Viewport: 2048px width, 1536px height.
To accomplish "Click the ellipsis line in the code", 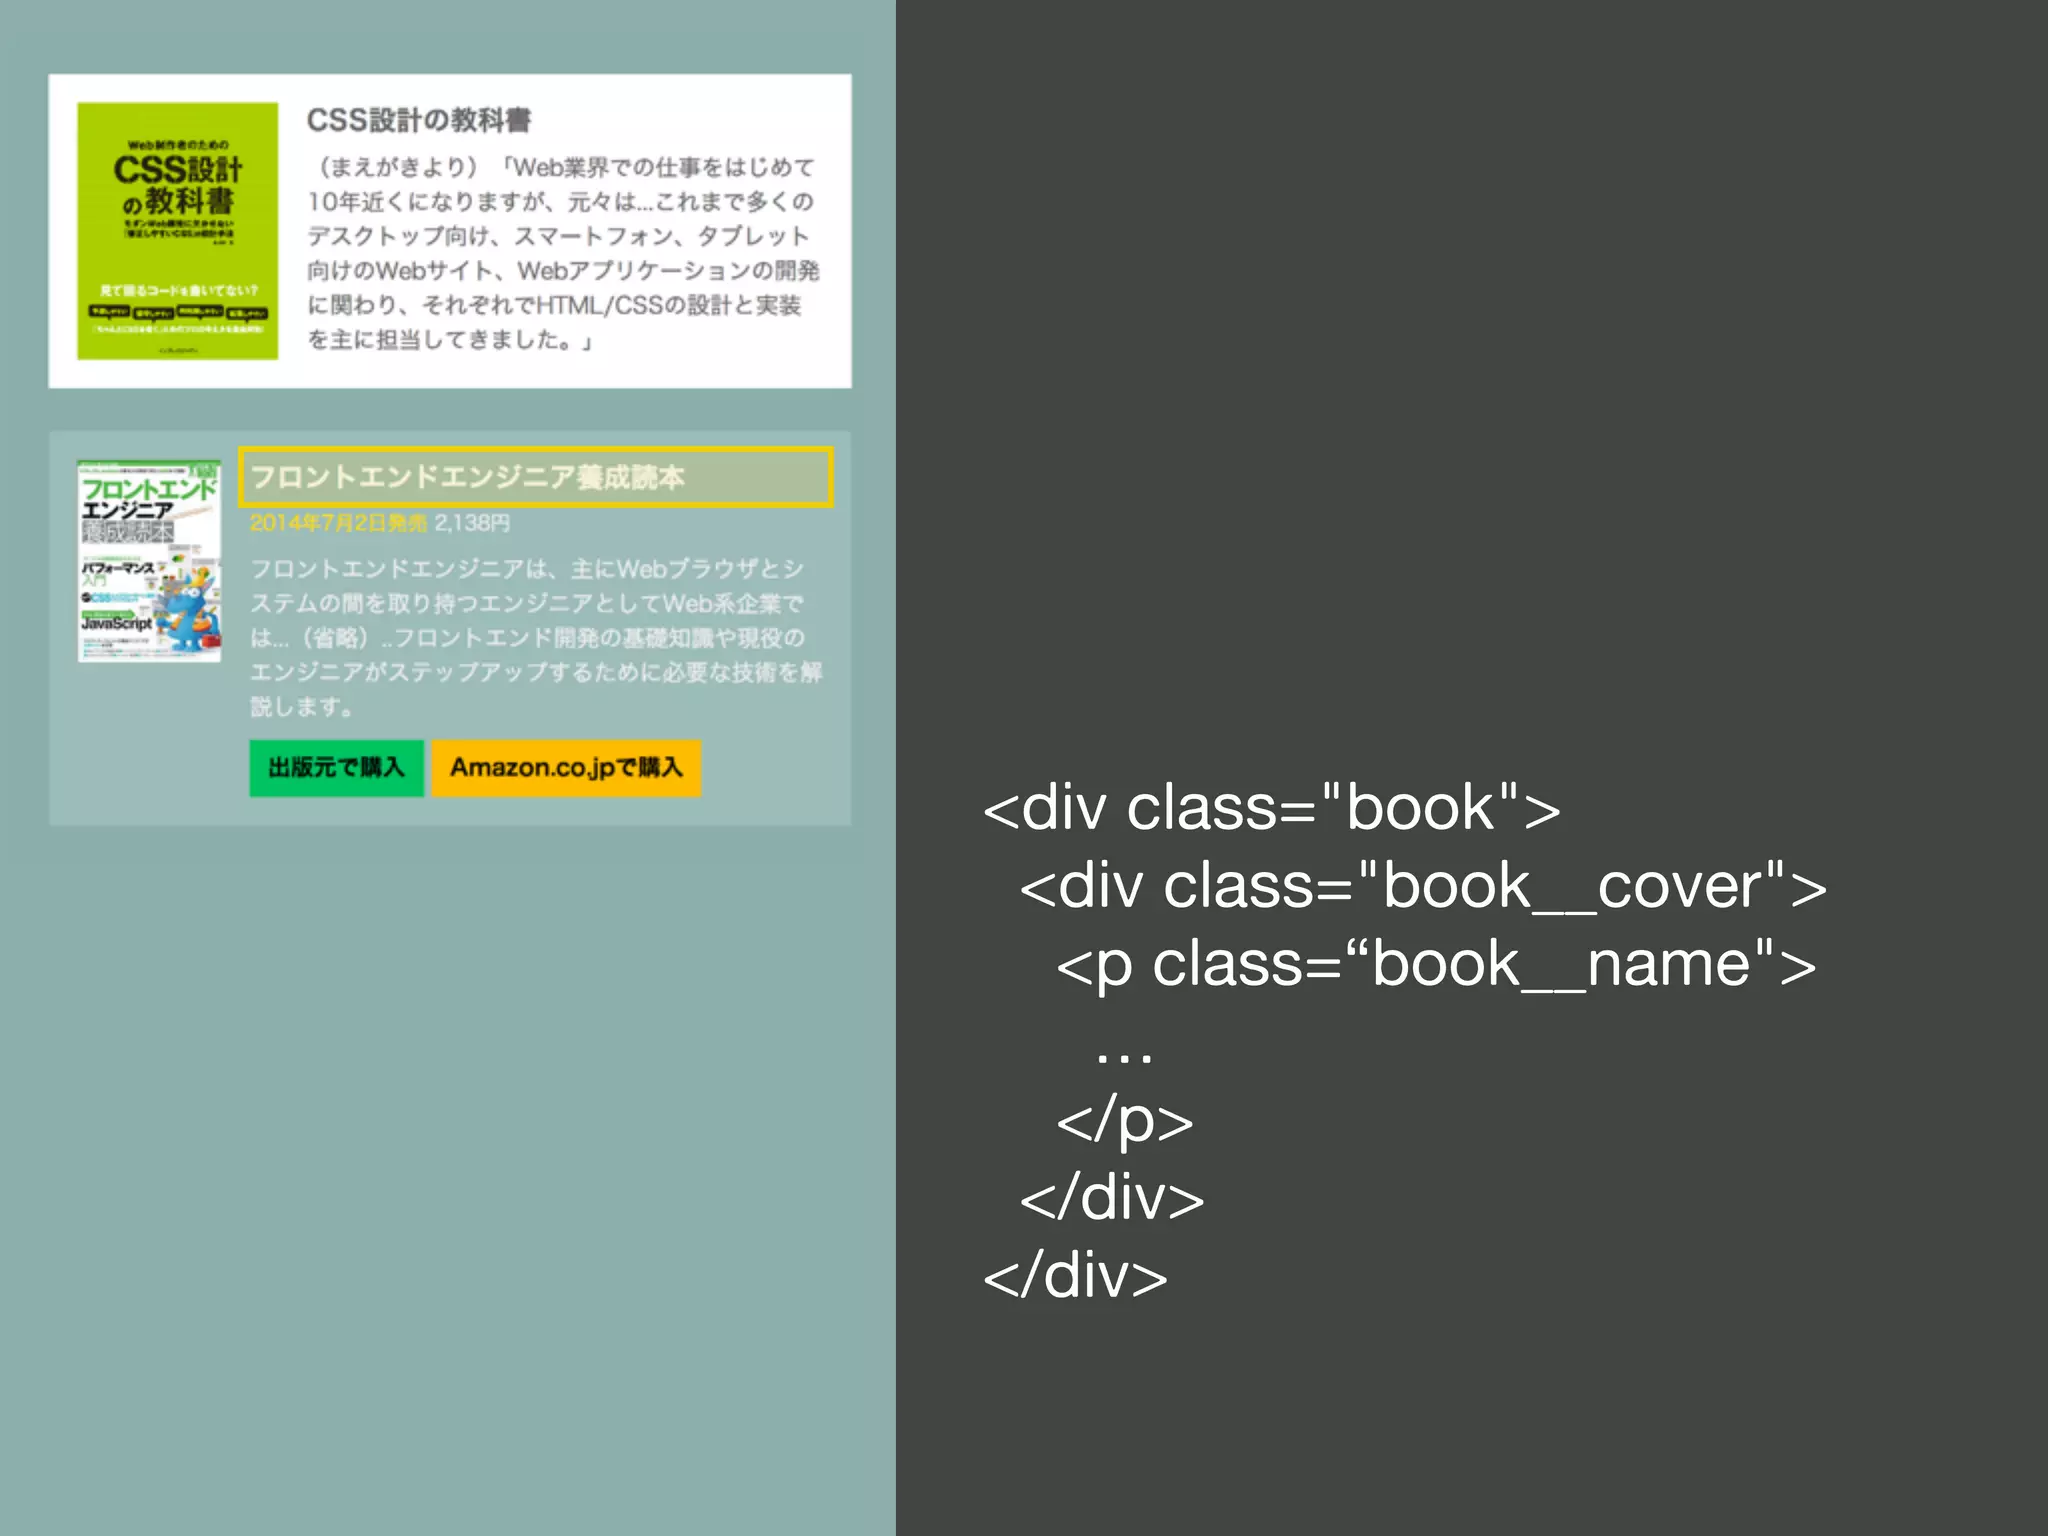I will click(1125, 1056).
